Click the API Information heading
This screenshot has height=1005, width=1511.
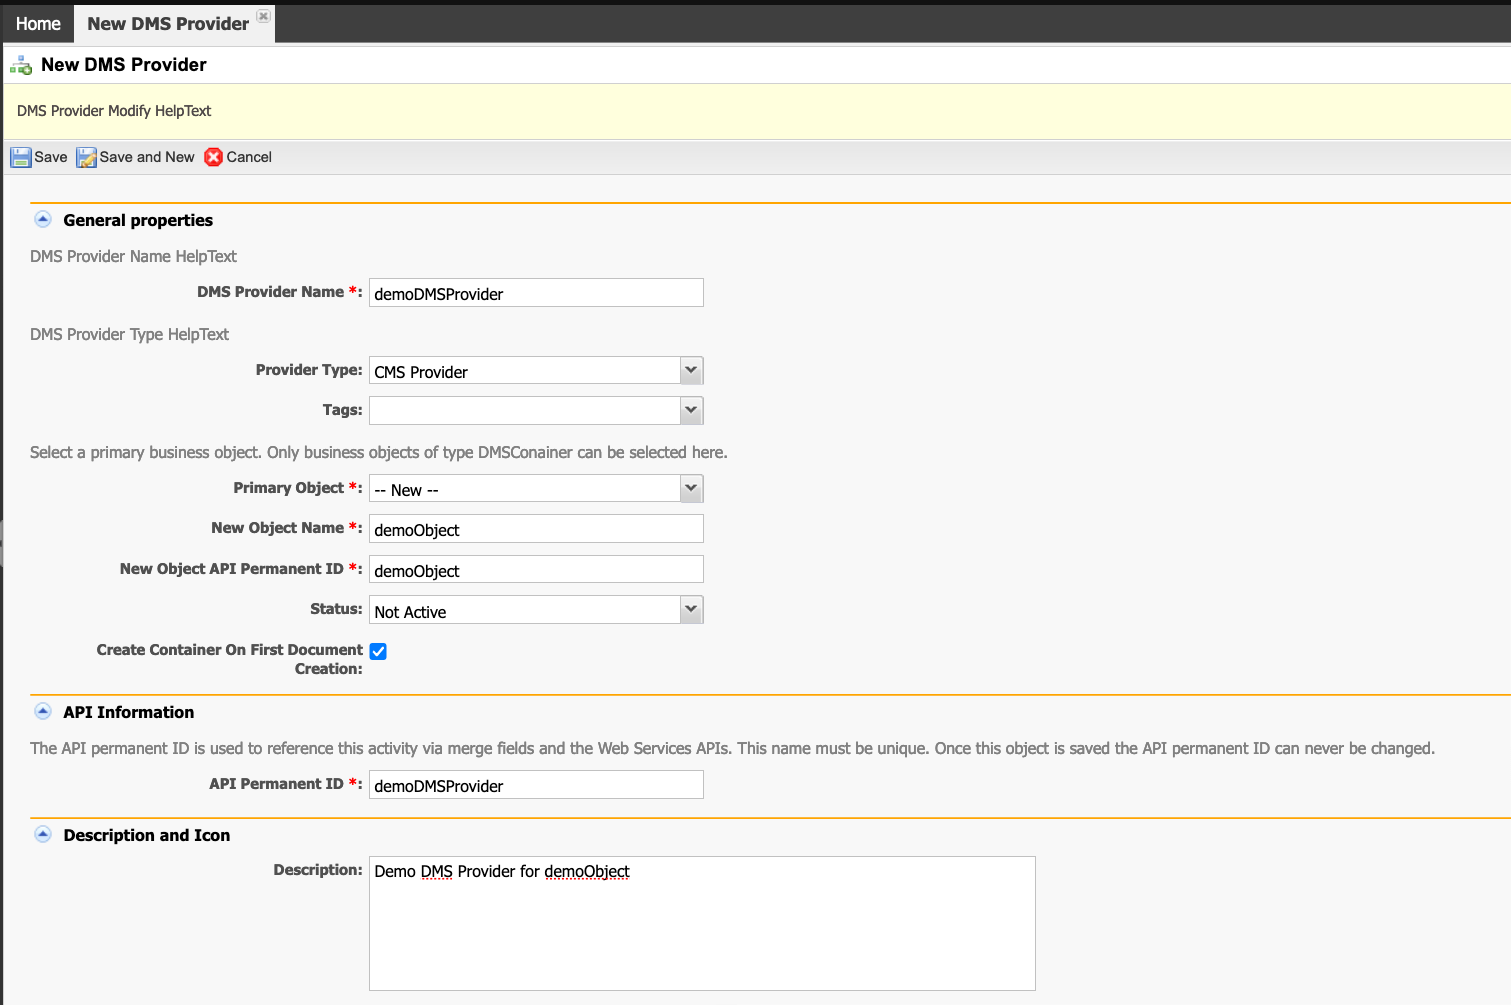pos(129,712)
